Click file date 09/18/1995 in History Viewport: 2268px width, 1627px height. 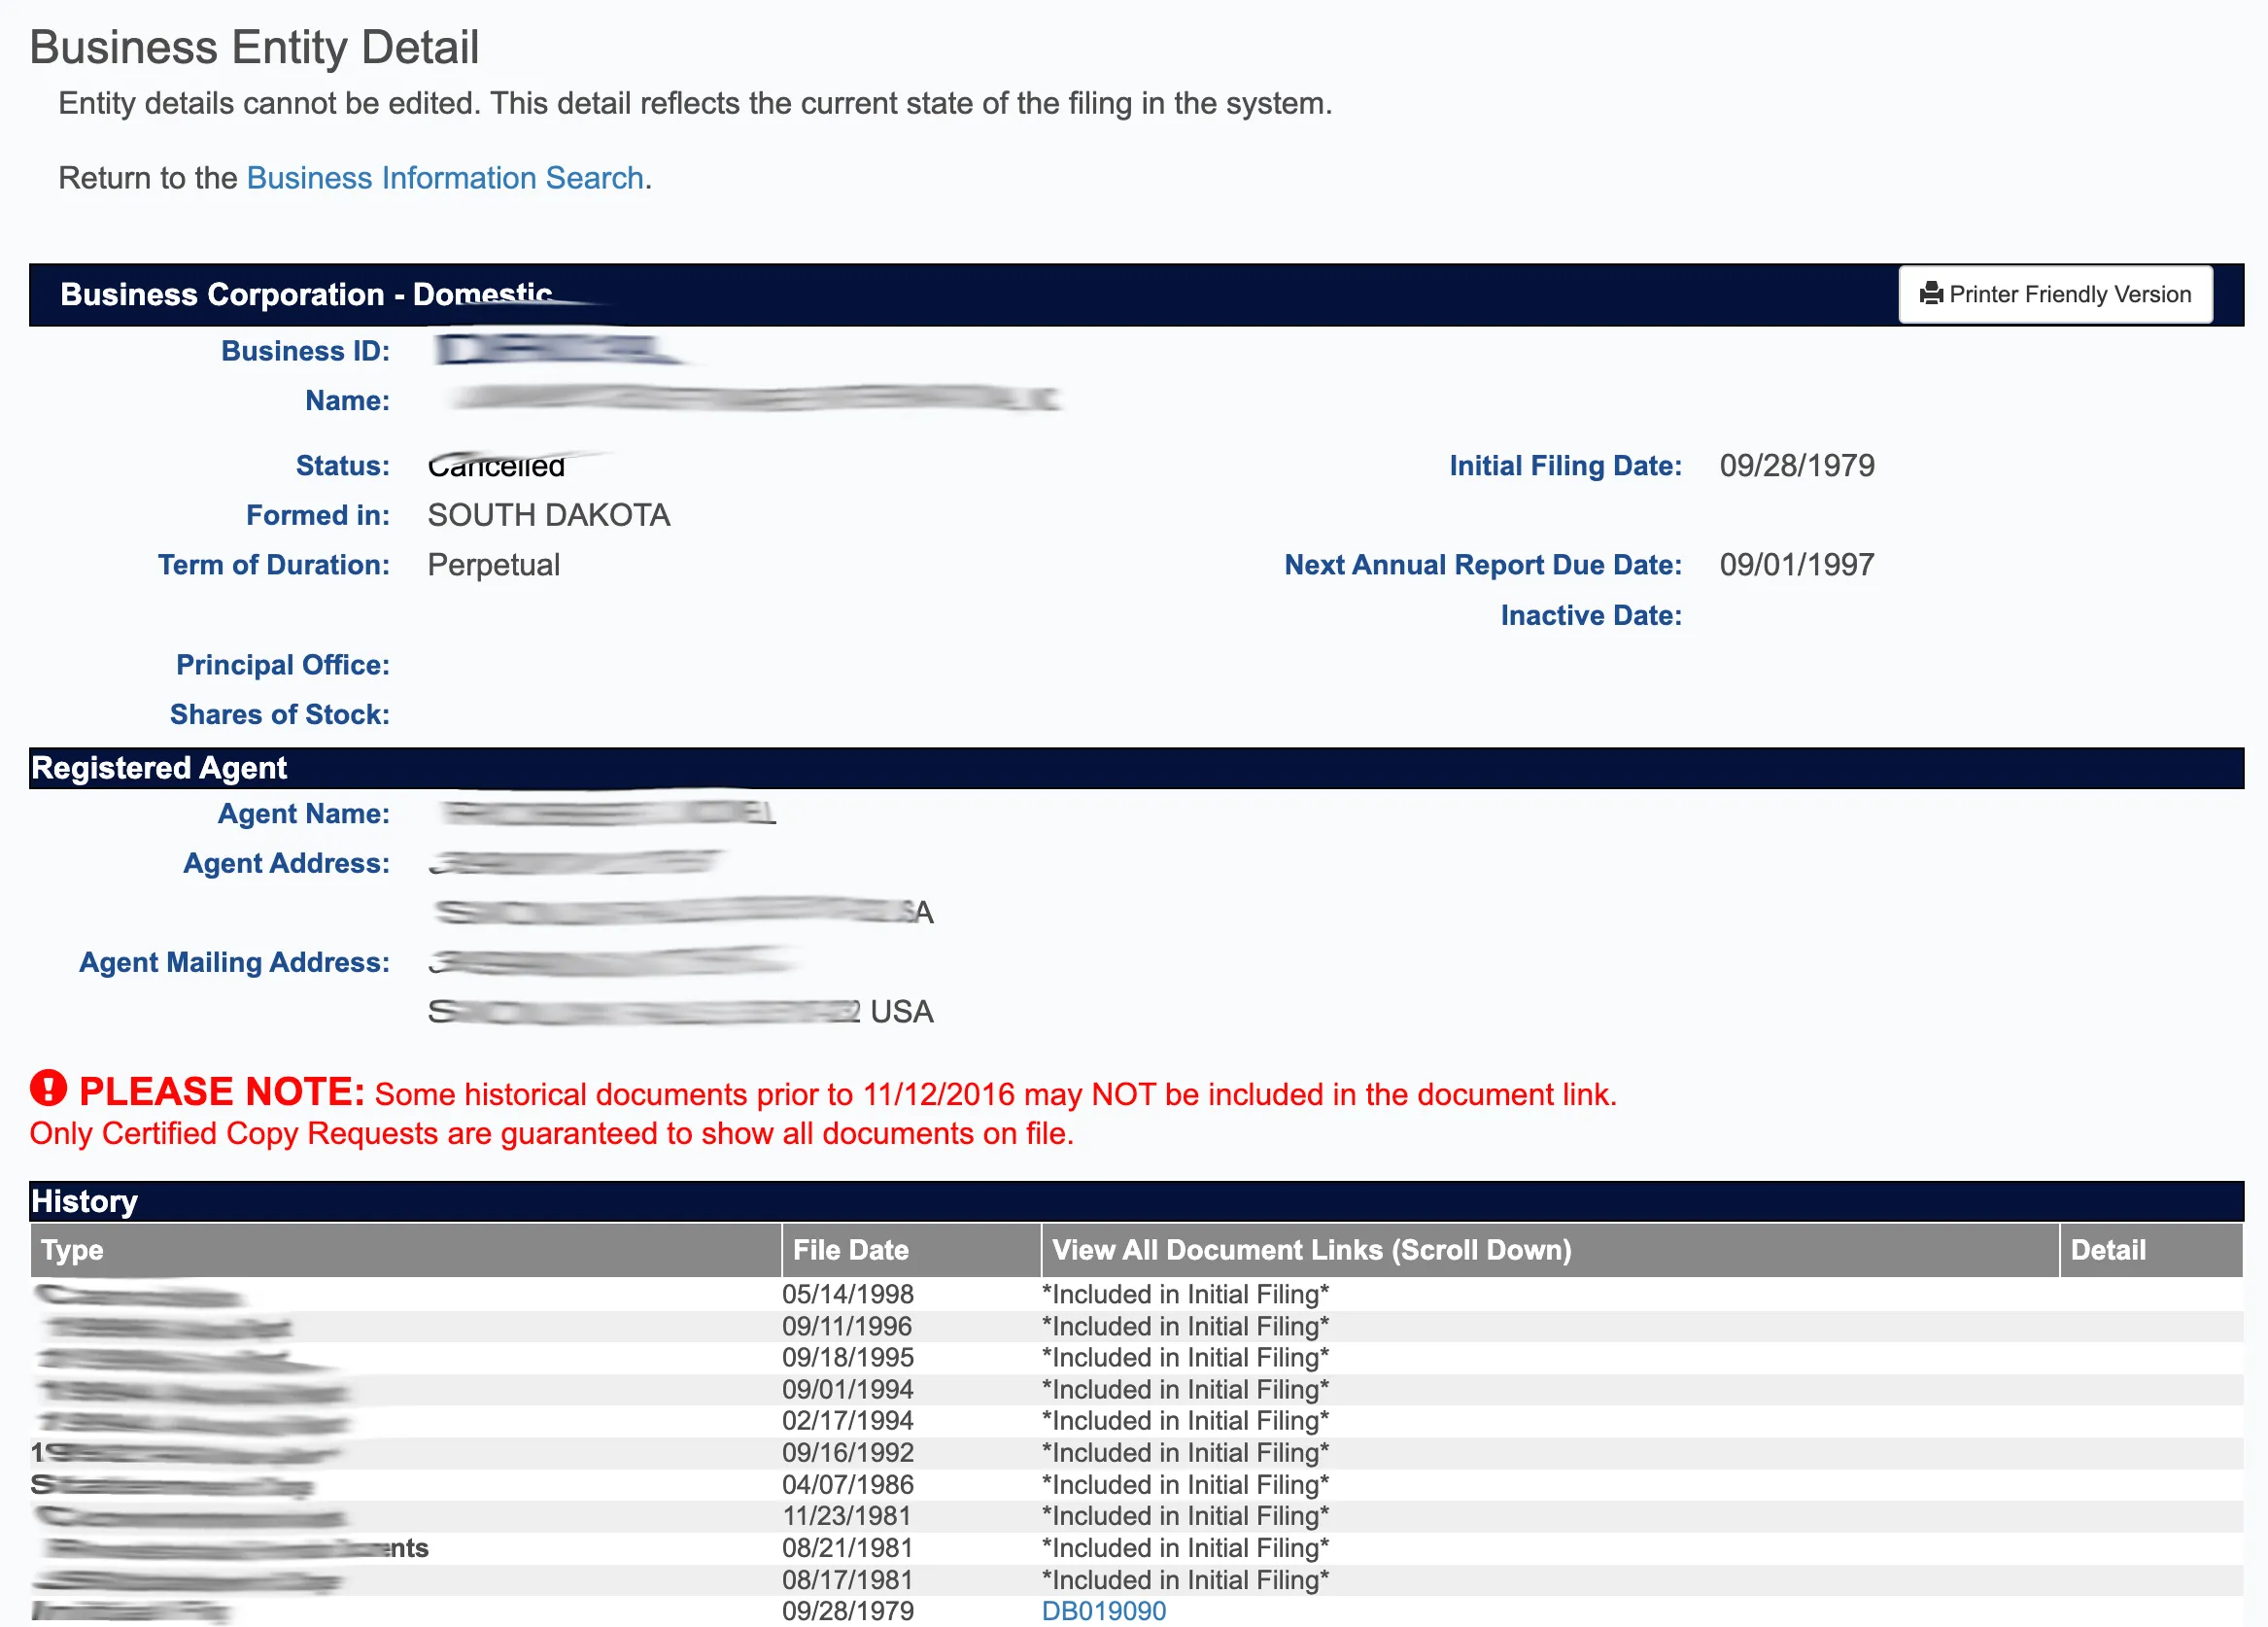pyautogui.click(x=848, y=1357)
